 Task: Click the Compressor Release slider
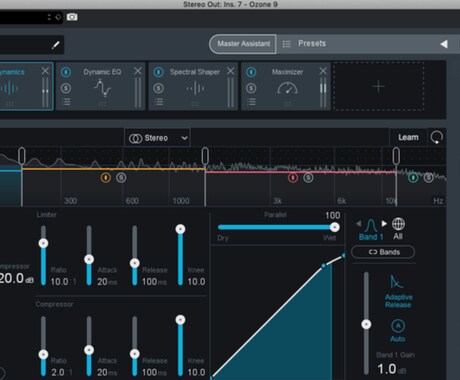click(x=135, y=346)
